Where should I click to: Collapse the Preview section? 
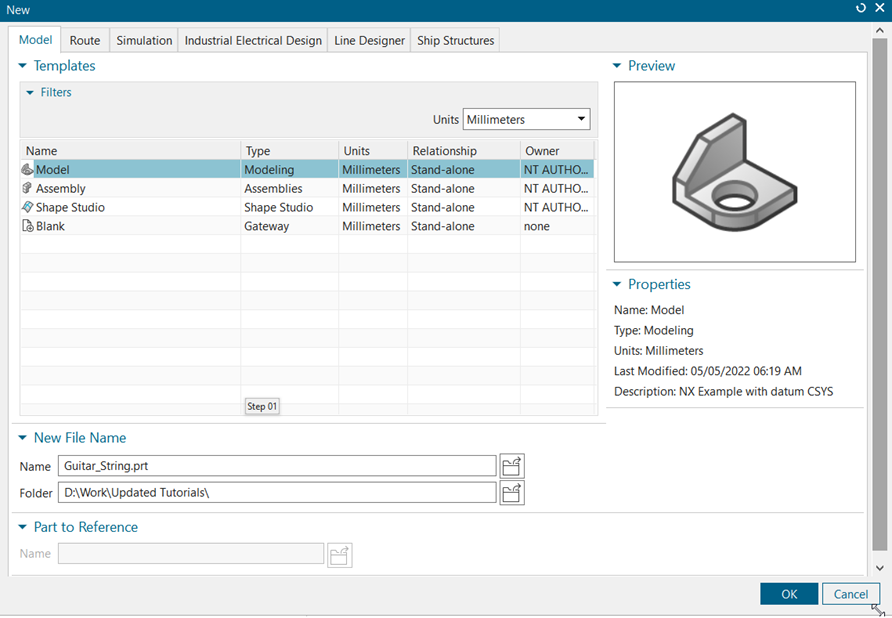[x=618, y=65]
